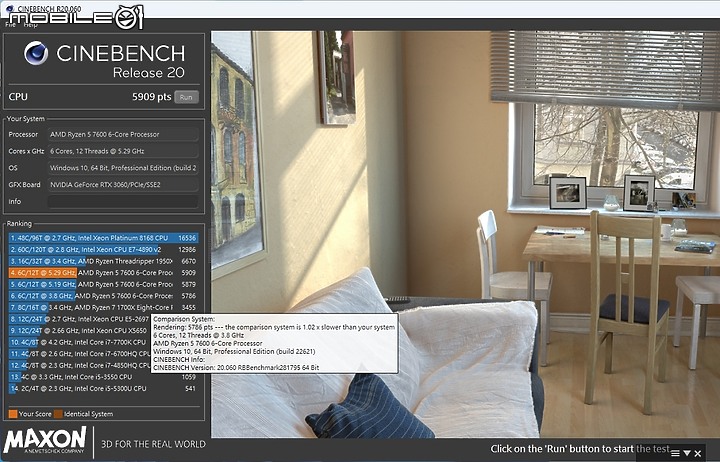The width and height of the screenshot is (720, 462).
Task: Click the tooltip line 'CINEBENCH Version: 20.060'
Action: click(236, 367)
